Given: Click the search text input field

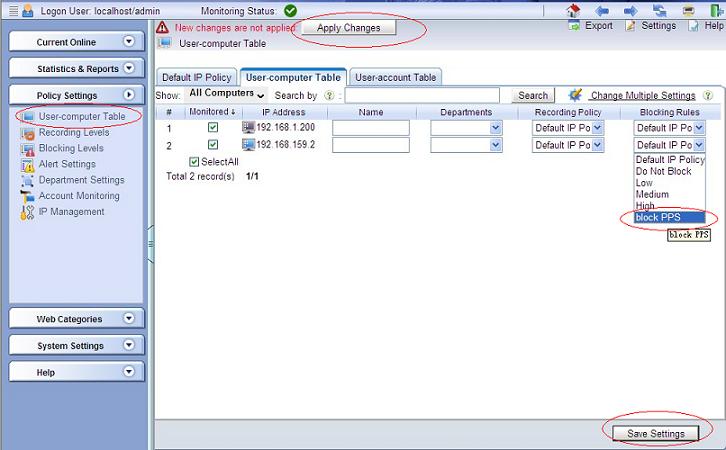Looking at the screenshot, I should tap(422, 95).
